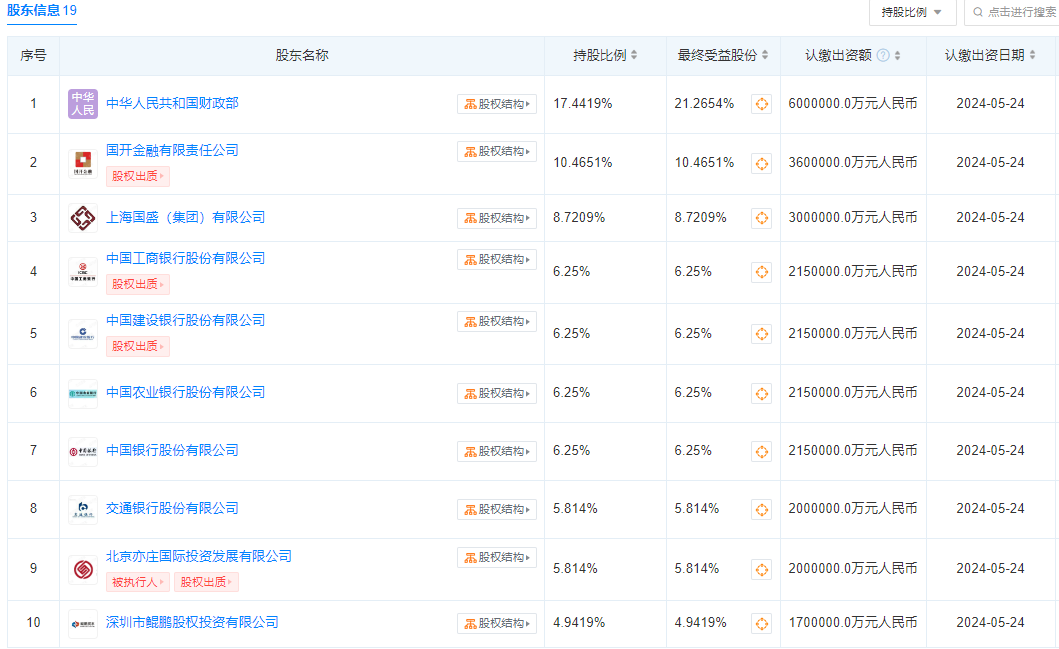Viewport: 1059px width, 649px height.
Task: Select the 17.4419% shareholding value
Action: click(x=583, y=104)
